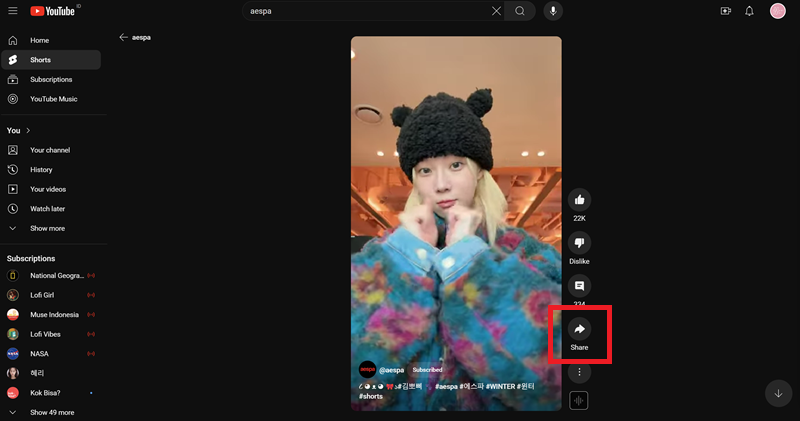Like this Short with thumbs up

[x=579, y=200]
